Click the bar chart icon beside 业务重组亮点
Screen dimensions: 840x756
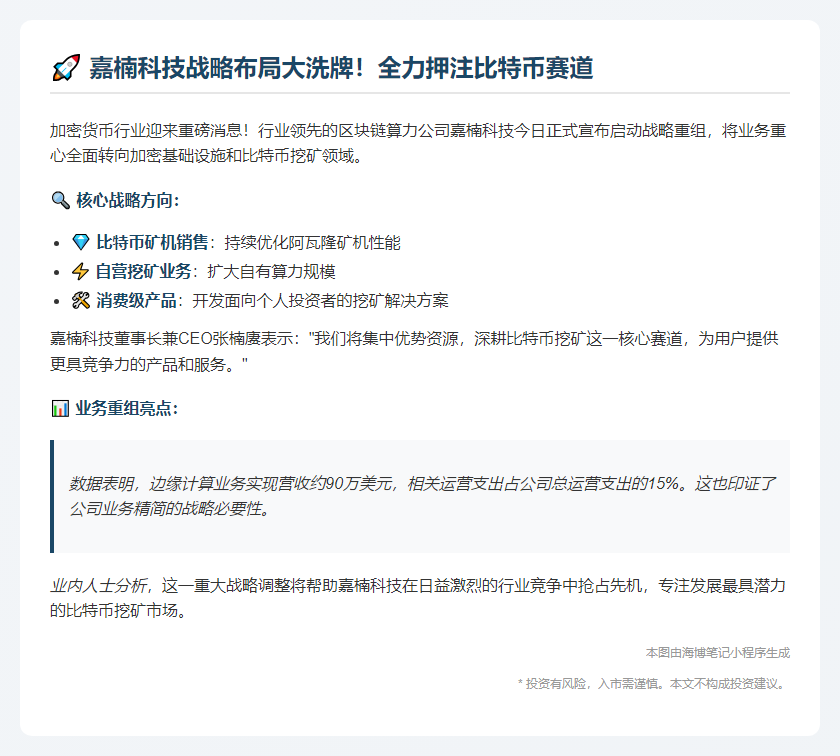60,408
